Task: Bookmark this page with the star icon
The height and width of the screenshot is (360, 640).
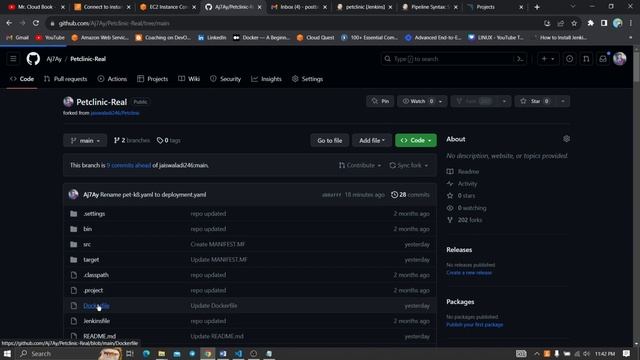Action: click(574, 23)
